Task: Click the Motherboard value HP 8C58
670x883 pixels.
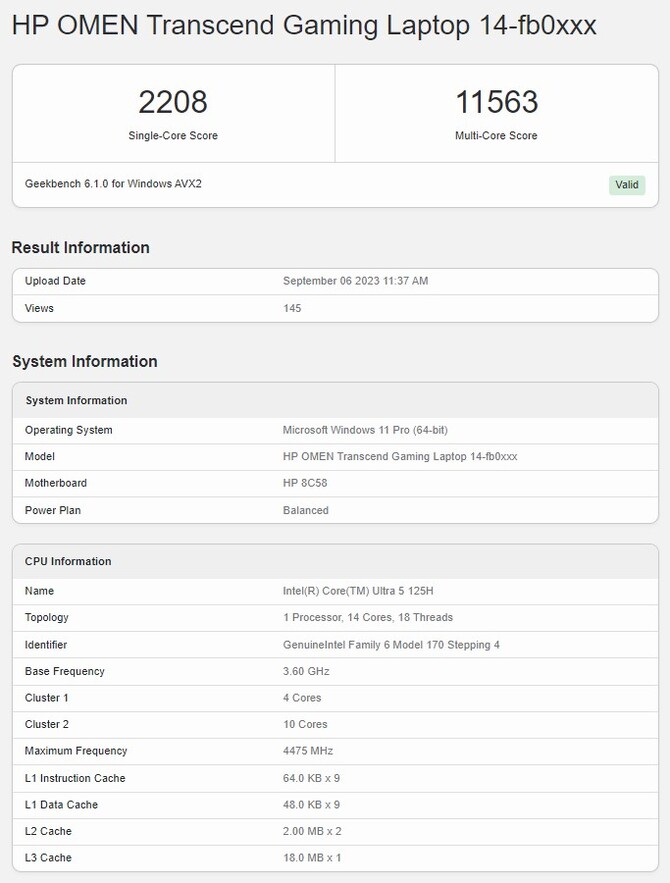Action: [x=305, y=483]
